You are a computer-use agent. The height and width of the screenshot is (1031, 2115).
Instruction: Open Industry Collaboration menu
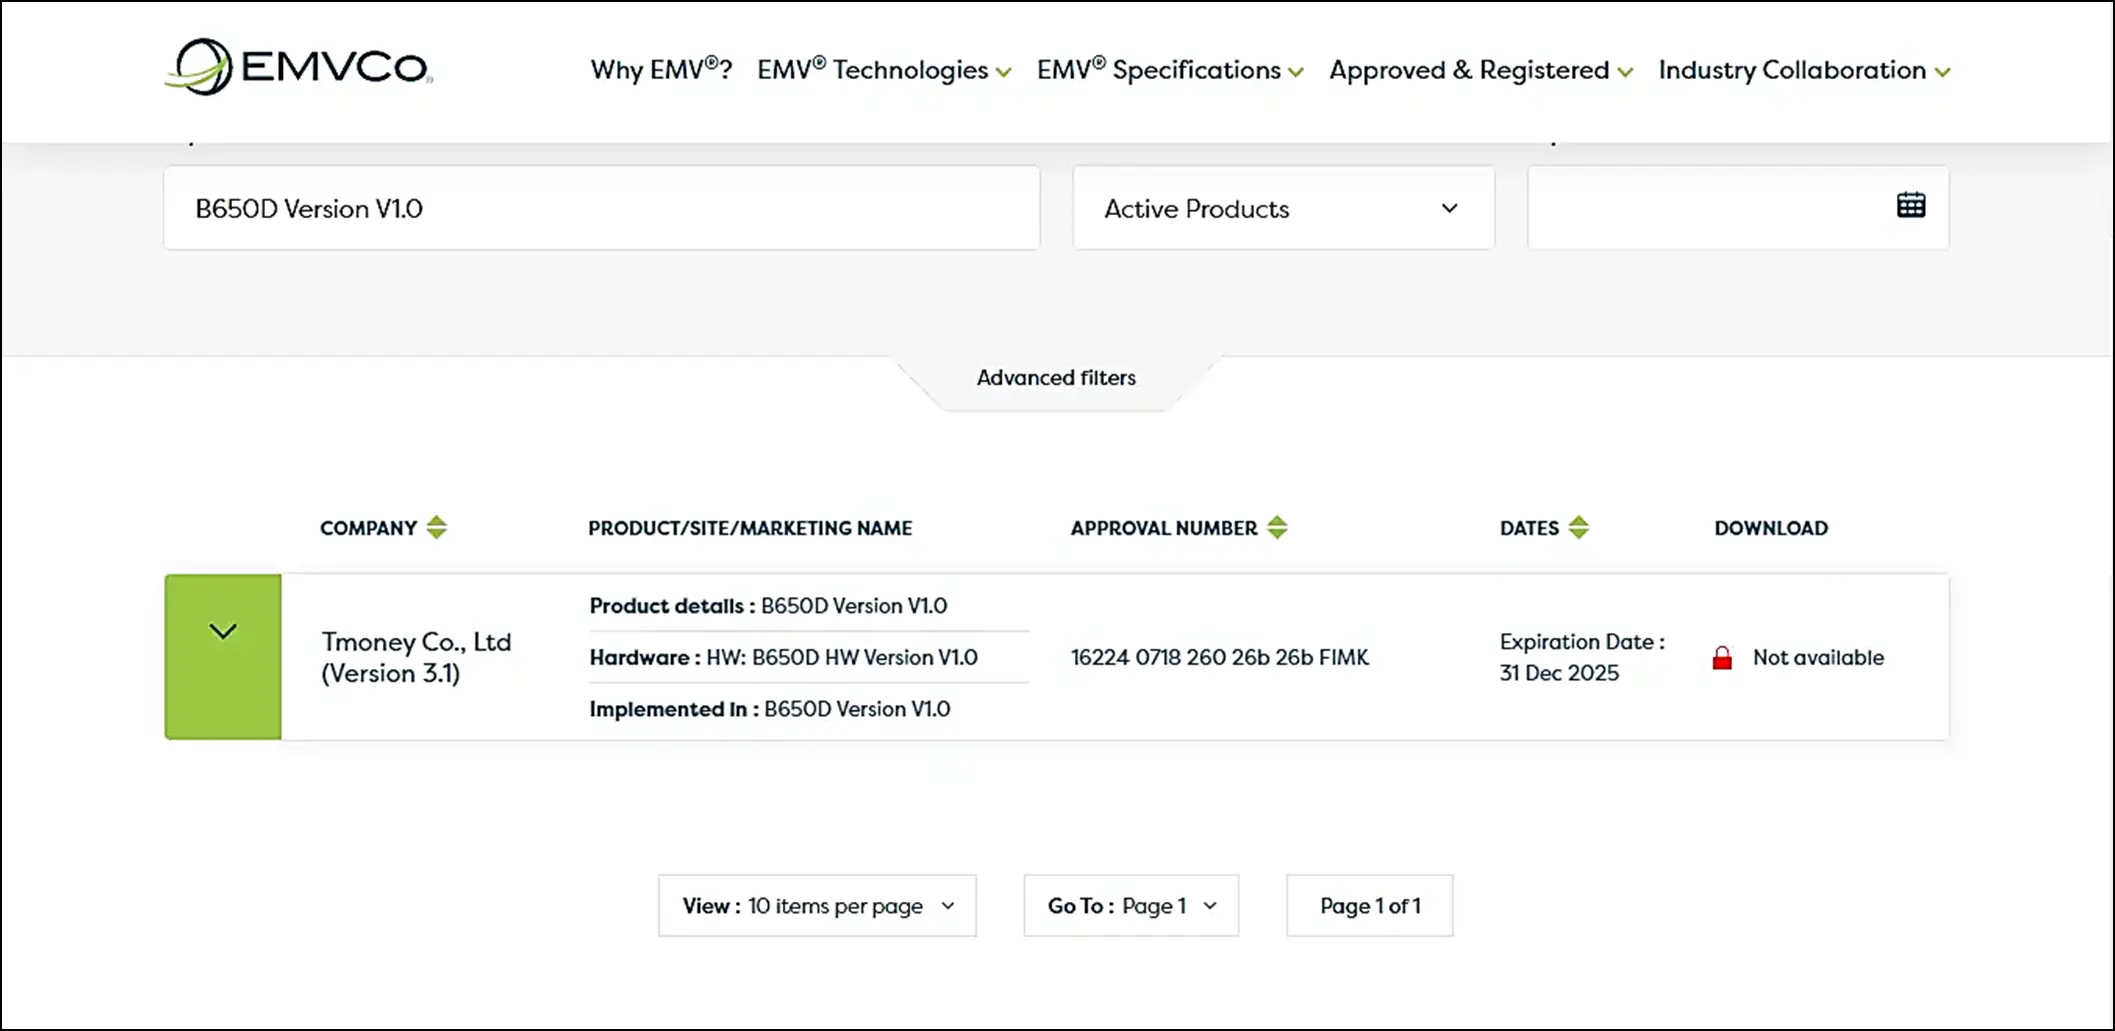[x=1804, y=70]
